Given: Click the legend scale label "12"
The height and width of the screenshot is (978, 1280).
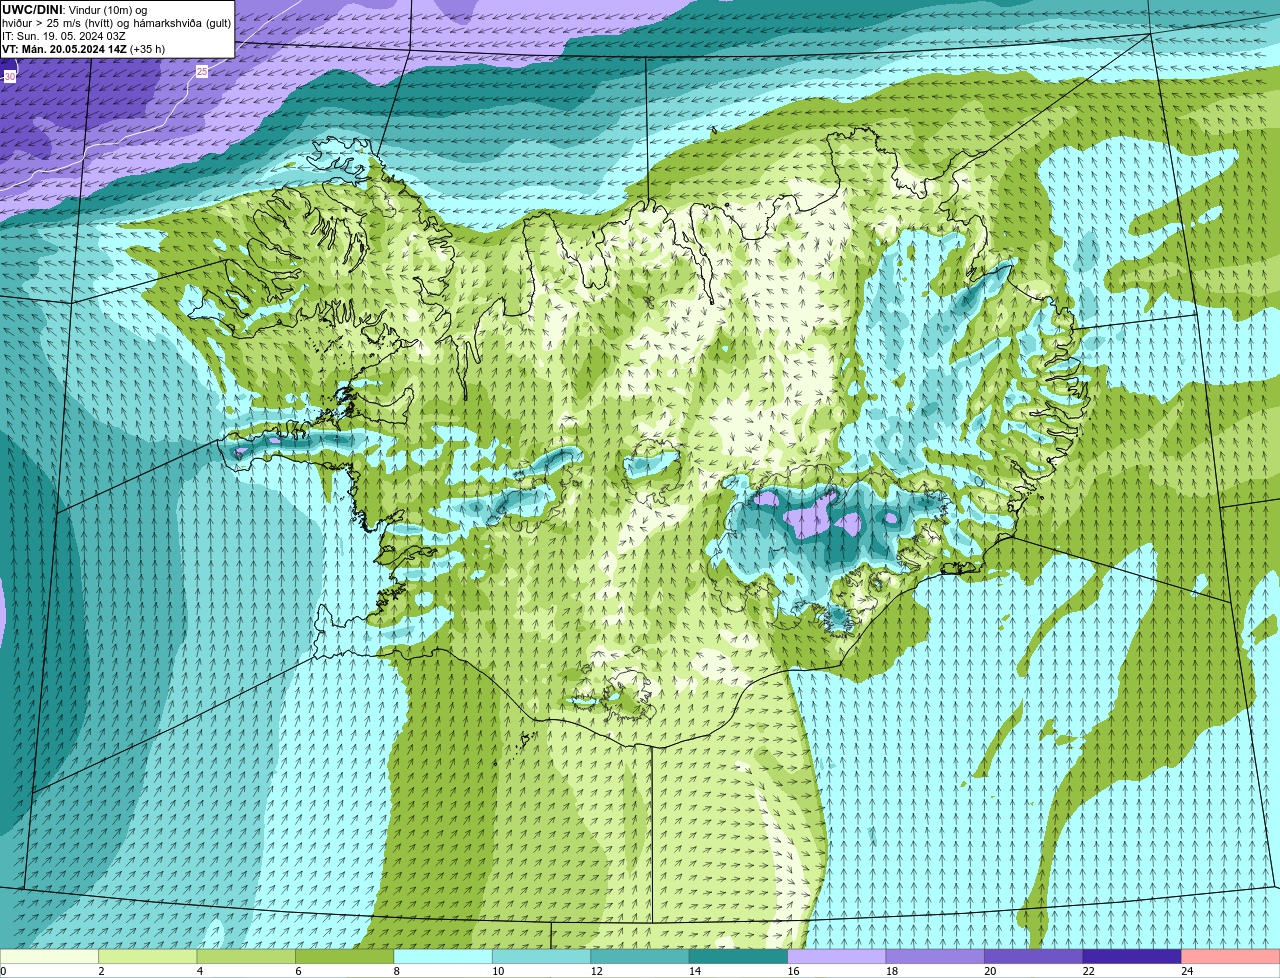Looking at the screenshot, I should click(596, 971).
